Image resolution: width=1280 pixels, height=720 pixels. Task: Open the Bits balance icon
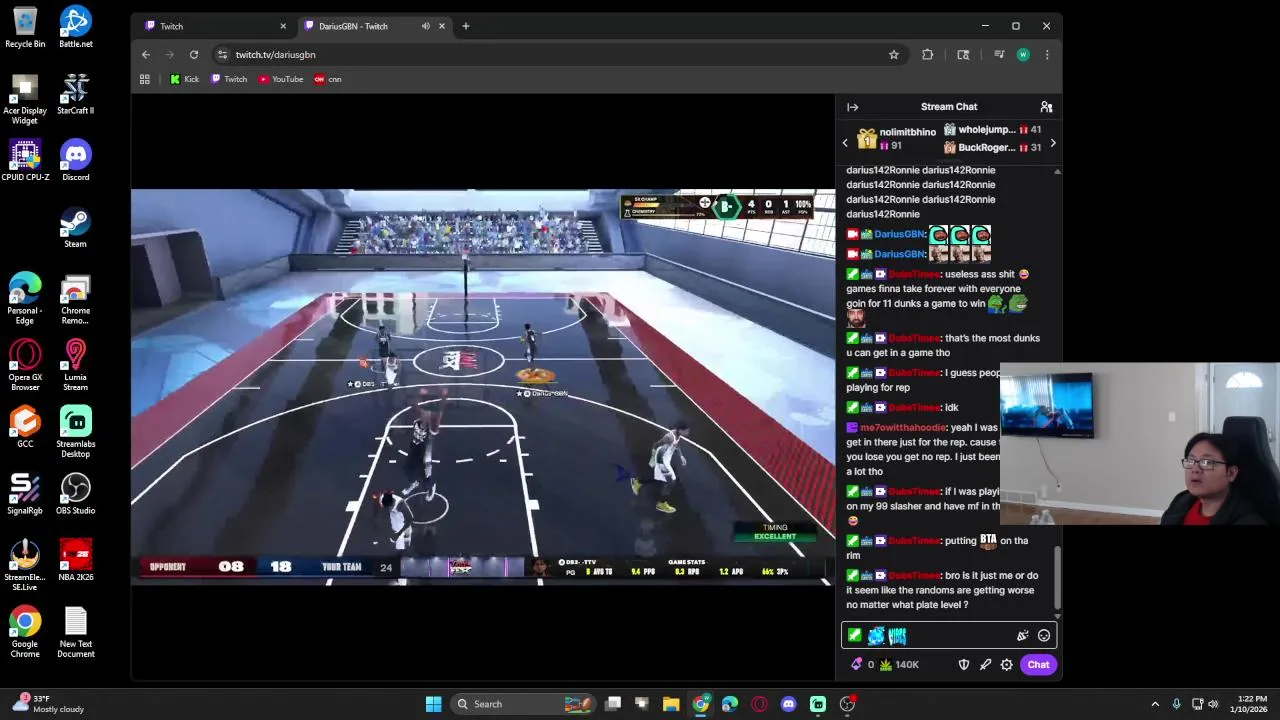pos(861,664)
